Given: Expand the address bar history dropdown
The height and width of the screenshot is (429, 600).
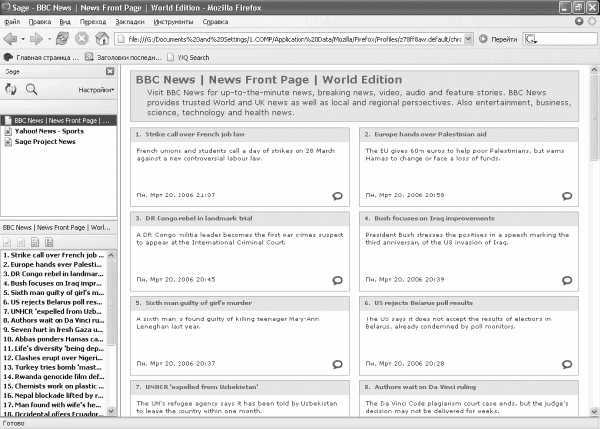Looking at the screenshot, I should click(469, 39).
